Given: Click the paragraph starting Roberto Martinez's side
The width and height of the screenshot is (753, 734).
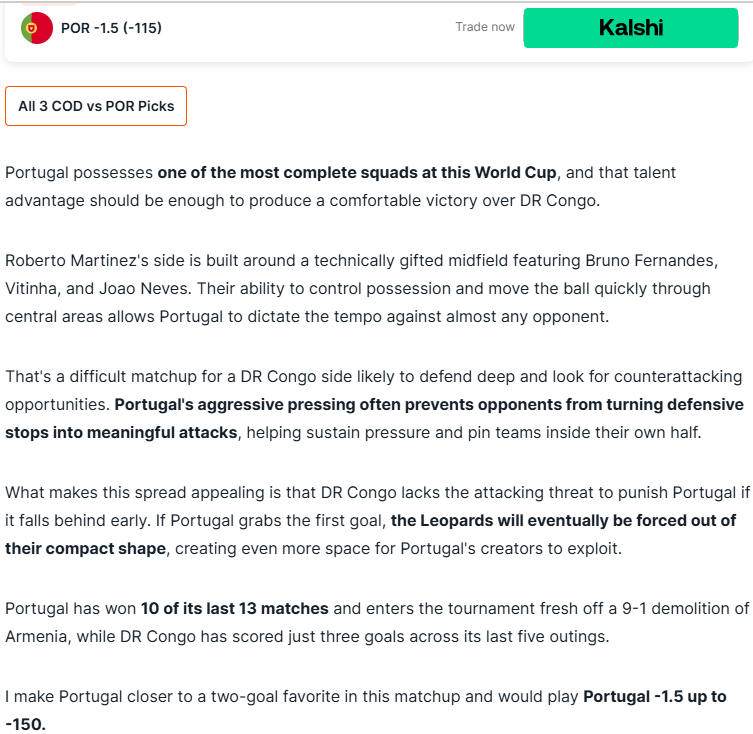Looking at the screenshot, I should click(362, 289).
